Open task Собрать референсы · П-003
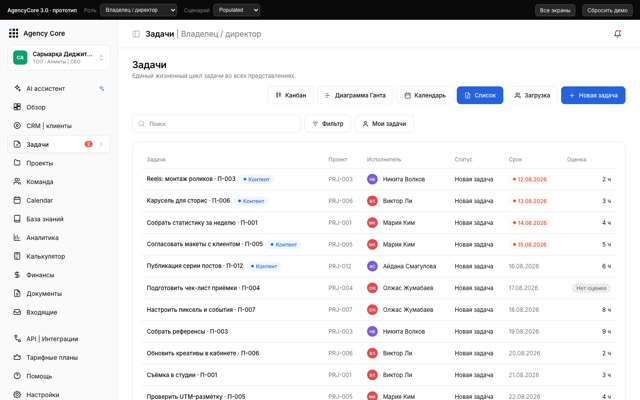Image resolution: width=640 pixels, height=400 pixels. [x=187, y=331]
